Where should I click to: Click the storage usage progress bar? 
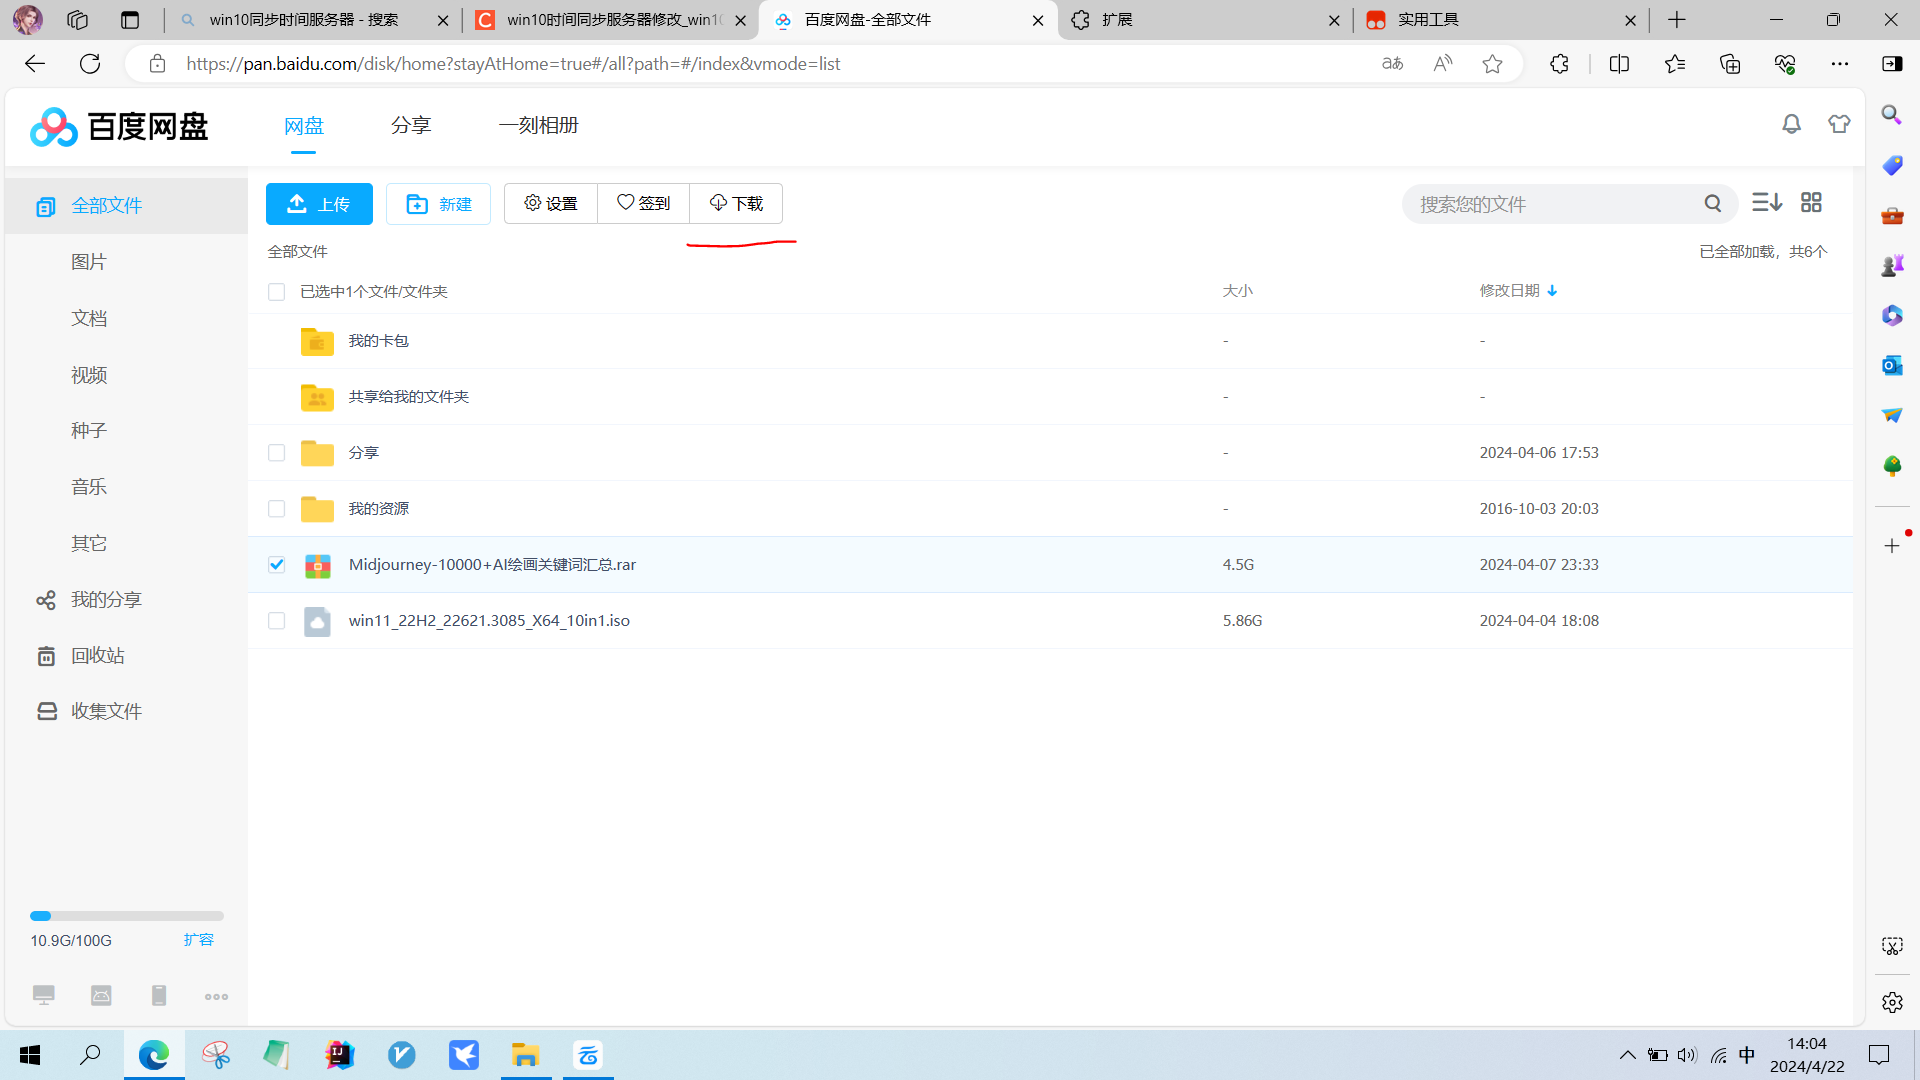click(x=126, y=916)
